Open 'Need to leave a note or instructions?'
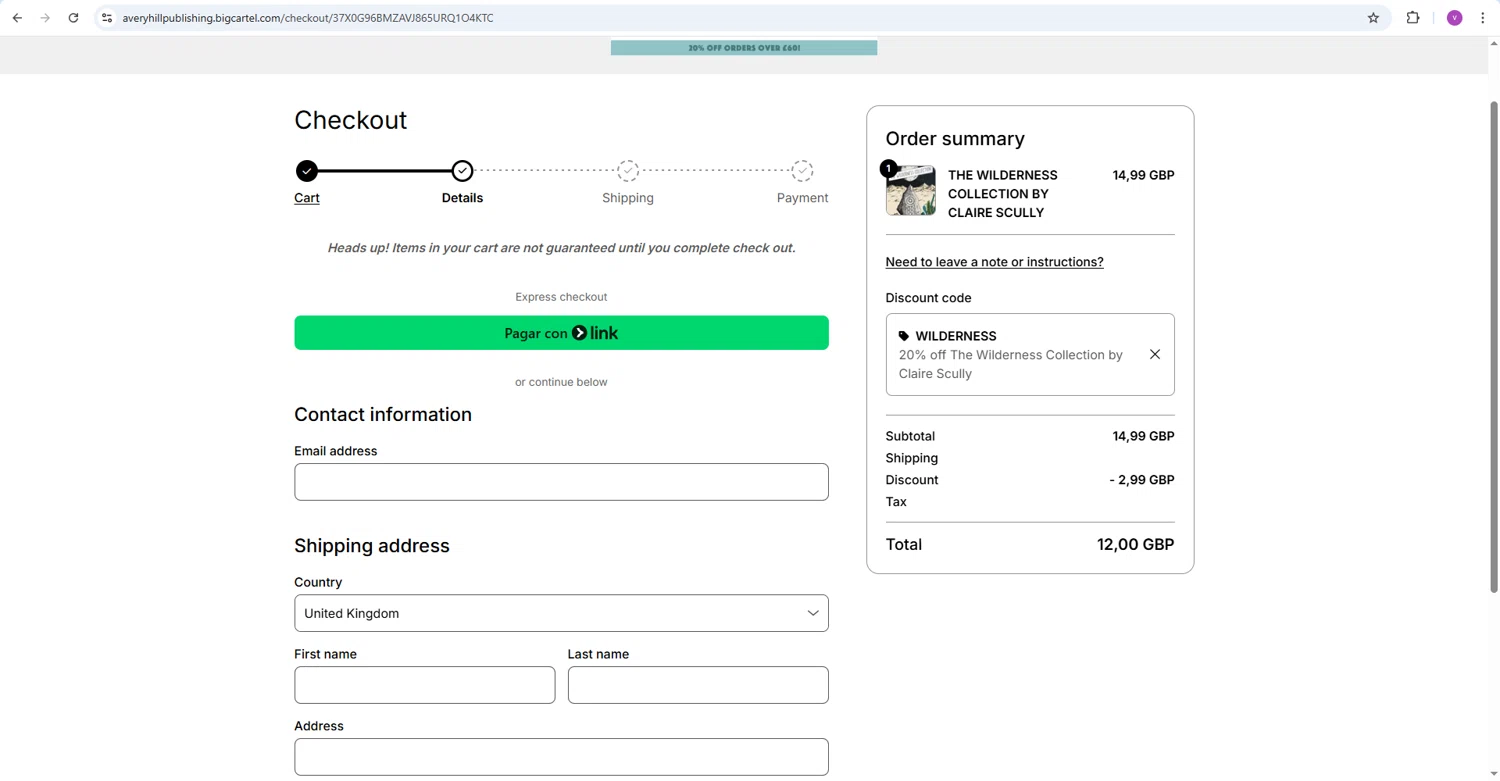The height and width of the screenshot is (781, 1500). pyautogui.click(x=994, y=262)
